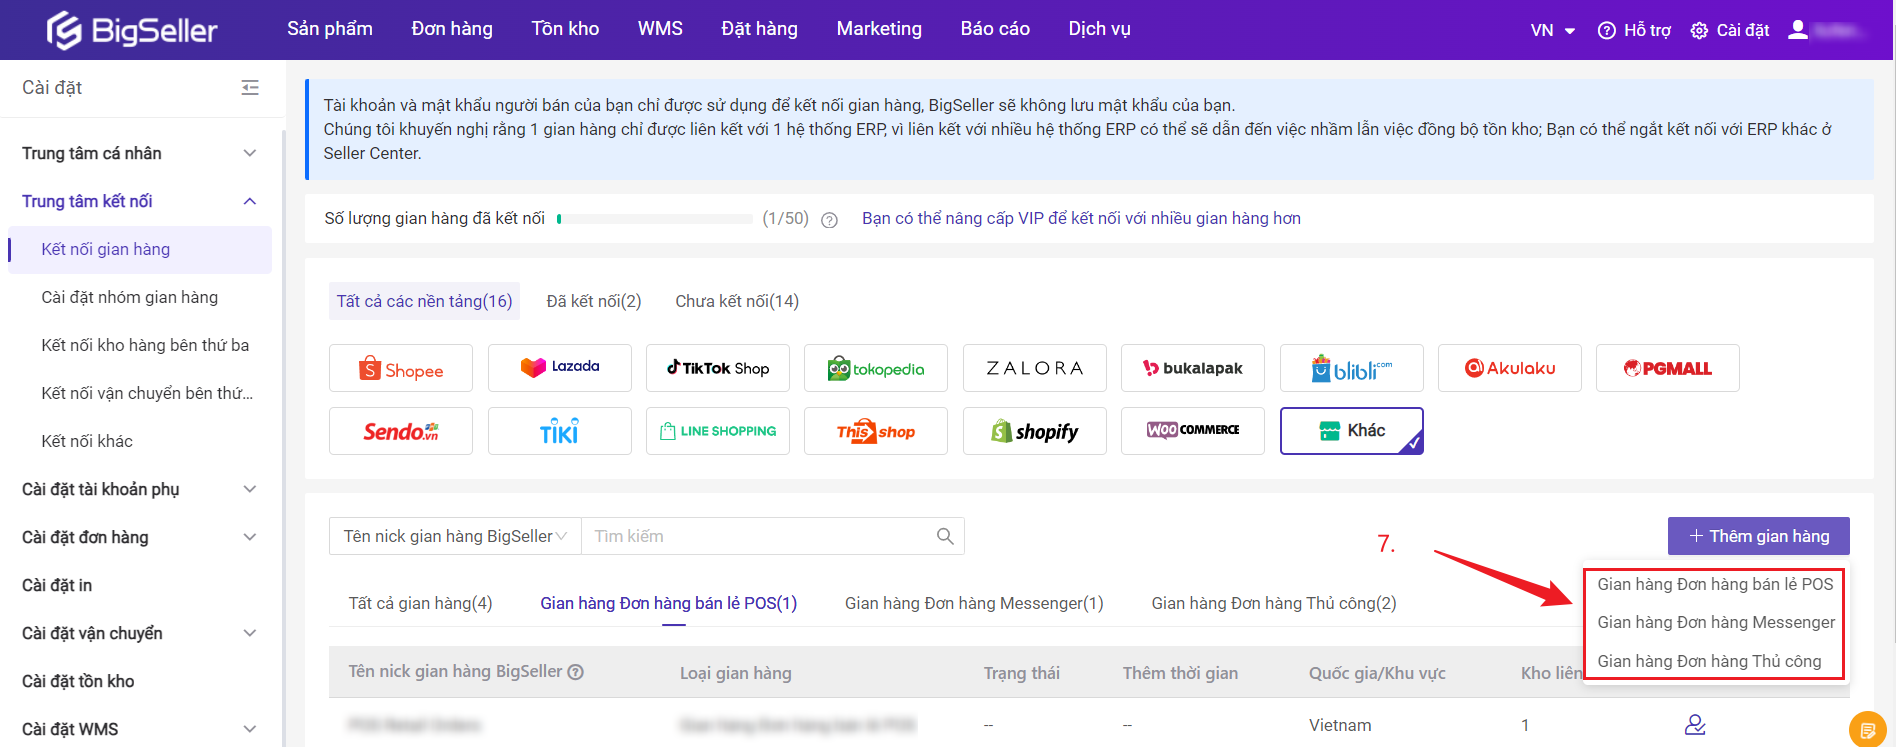
Task: Switch to Gian hàng Đơn hàng bán lẻ POS(1) tab
Action: click(x=668, y=603)
